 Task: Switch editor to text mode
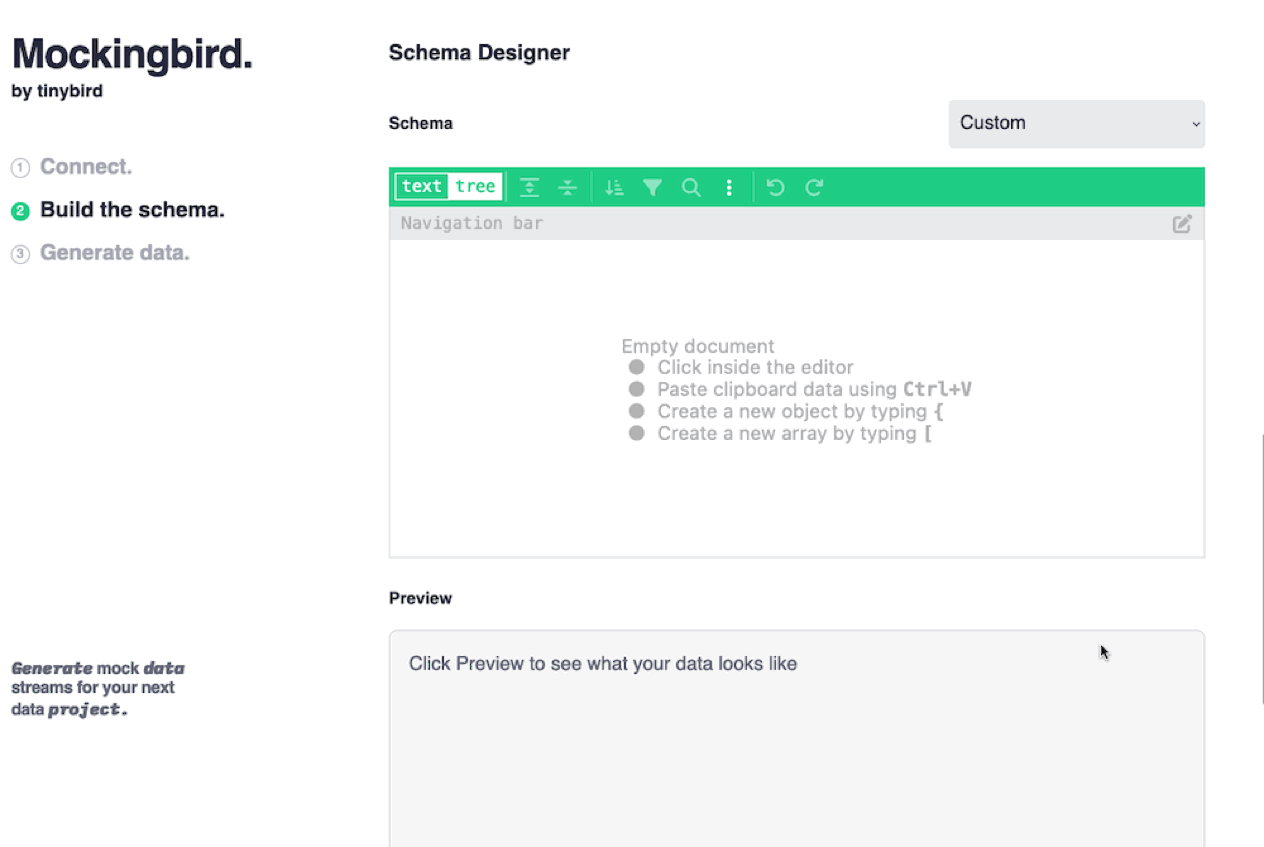[x=422, y=186]
